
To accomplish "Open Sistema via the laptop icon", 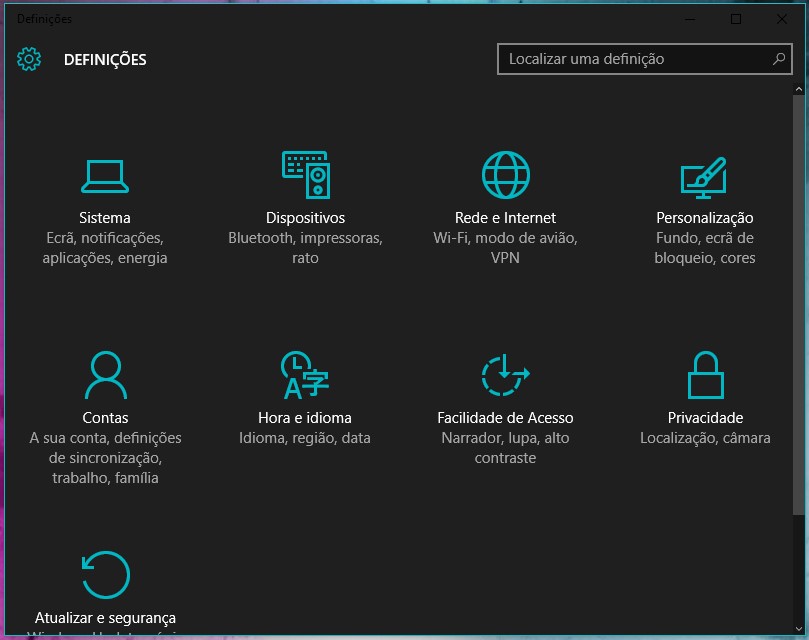I will [x=105, y=177].
